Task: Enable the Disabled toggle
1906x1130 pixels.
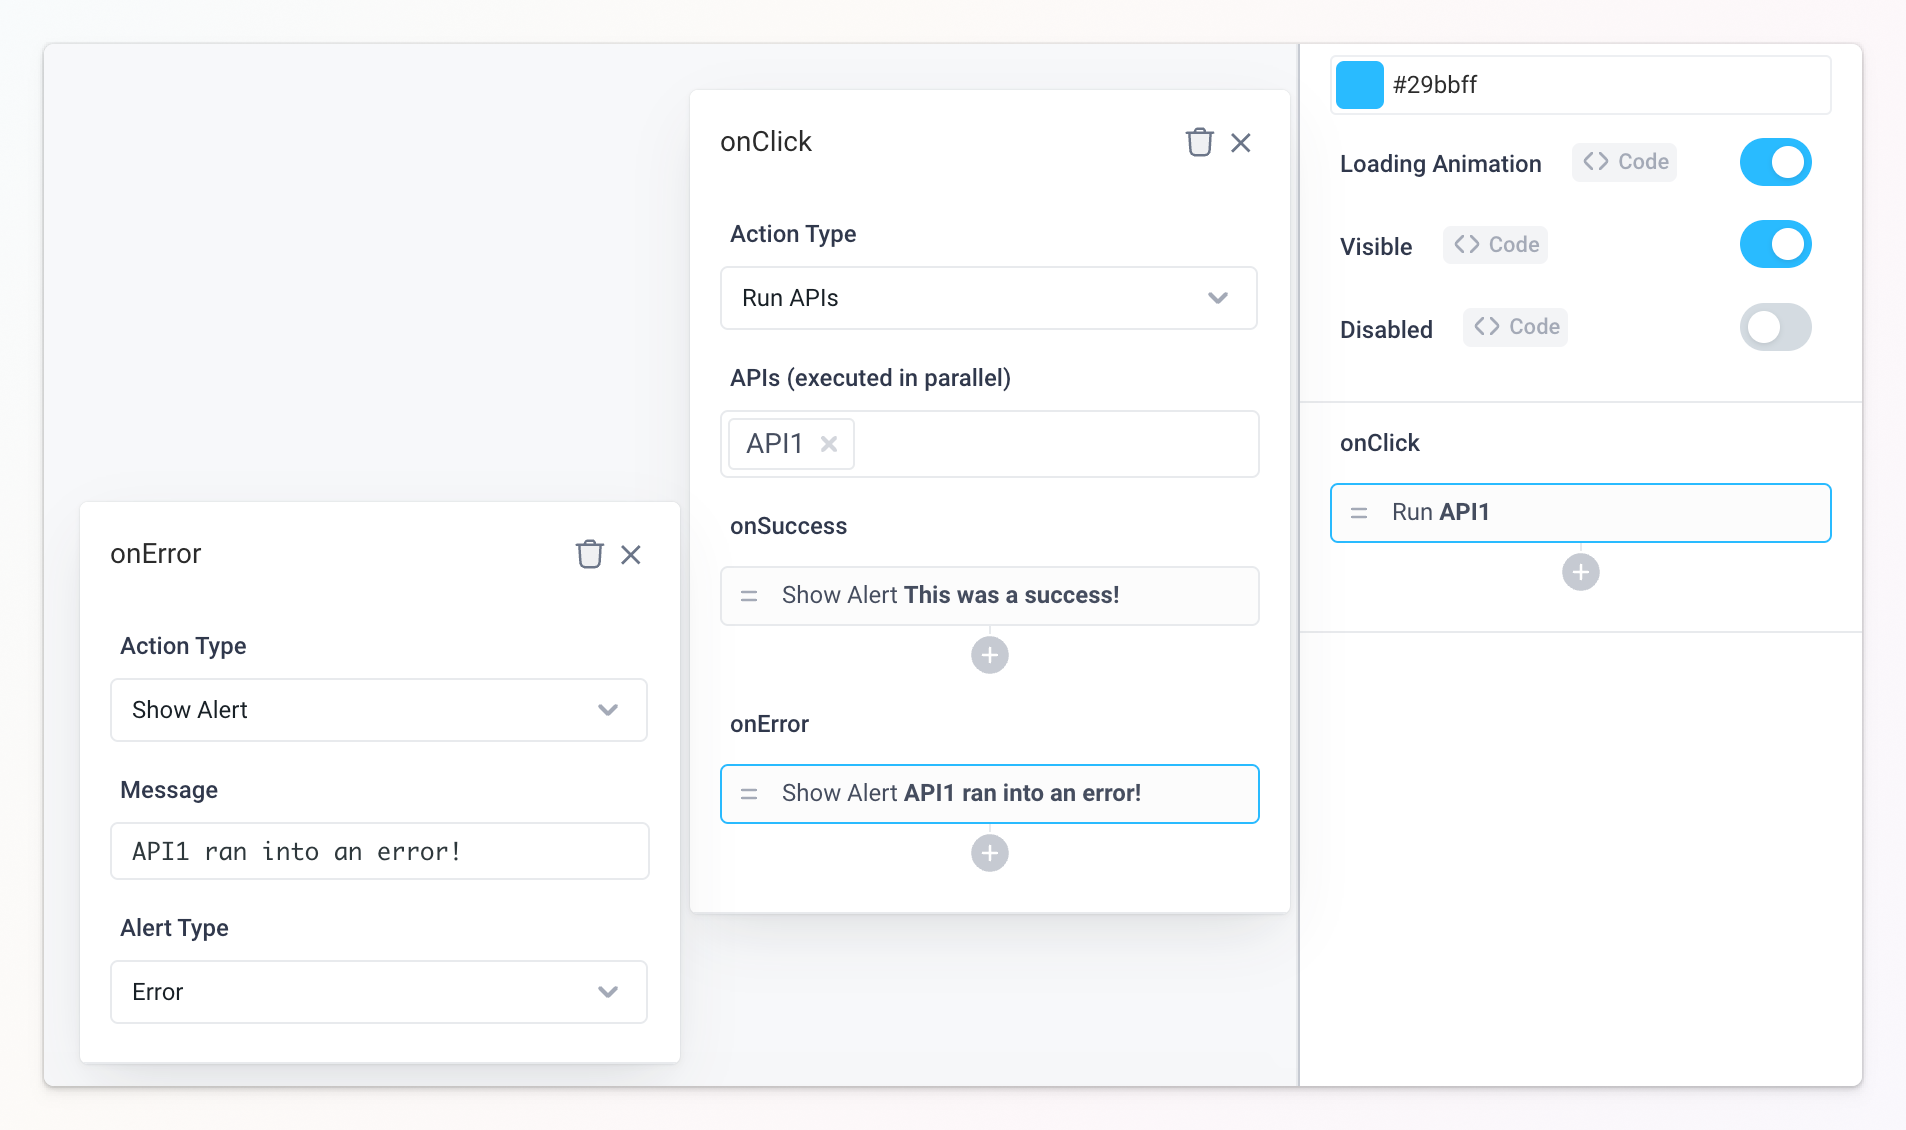Action: tap(1775, 327)
